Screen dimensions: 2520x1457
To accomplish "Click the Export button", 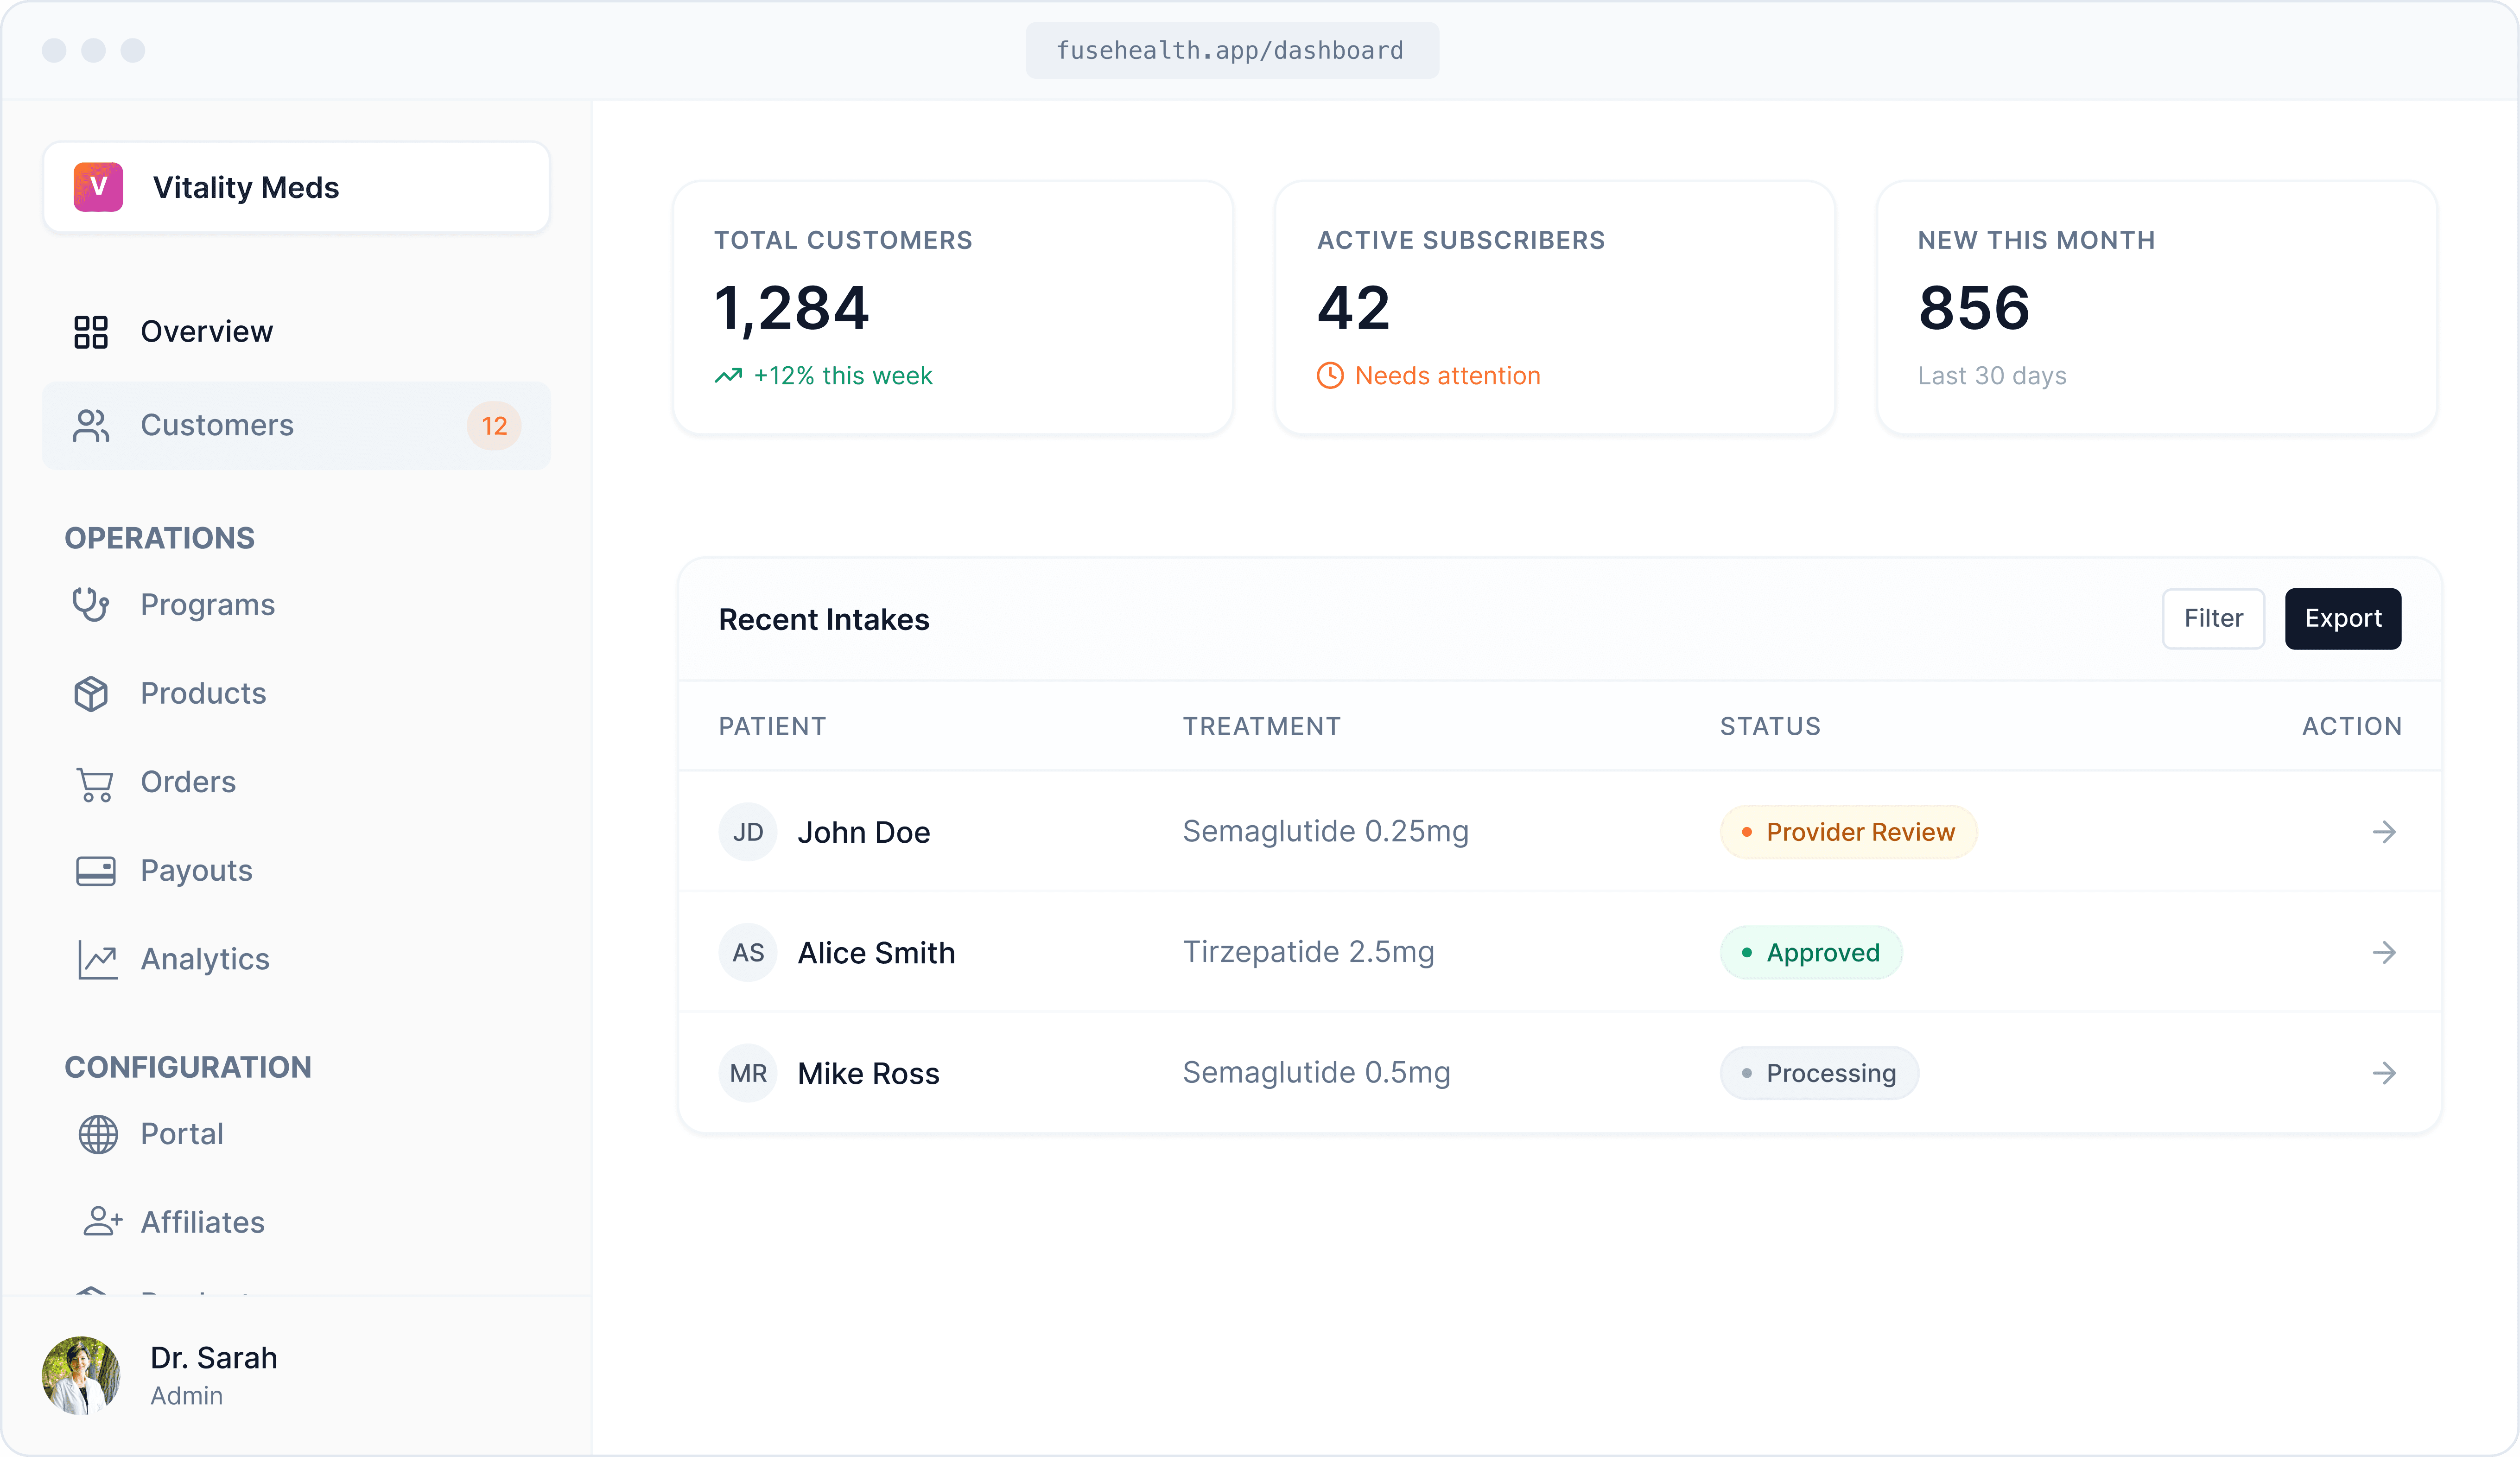I will click(x=2342, y=619).
